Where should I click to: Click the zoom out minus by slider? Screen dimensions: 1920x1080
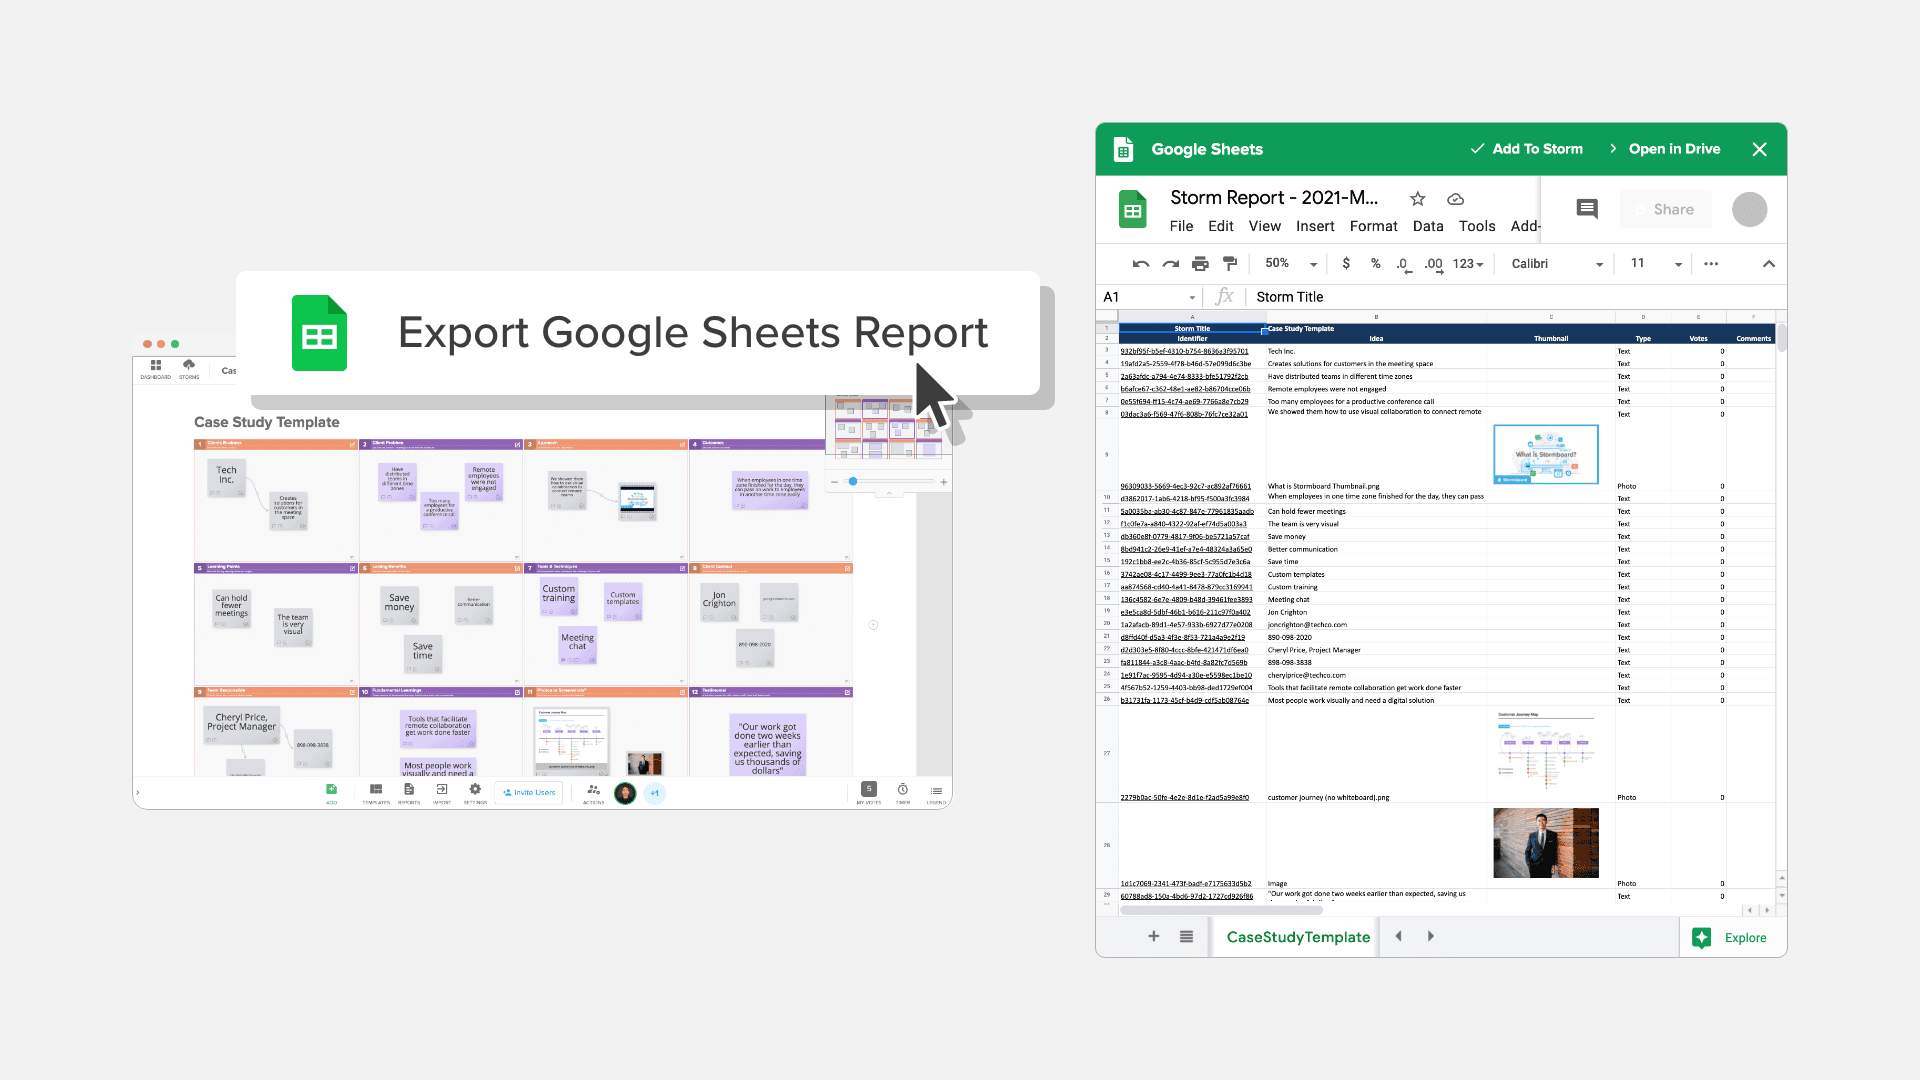(834, 482)
